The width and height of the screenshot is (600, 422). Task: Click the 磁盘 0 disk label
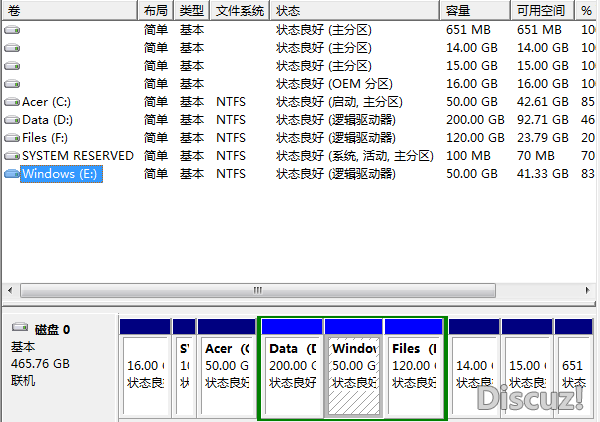[52, 329]
